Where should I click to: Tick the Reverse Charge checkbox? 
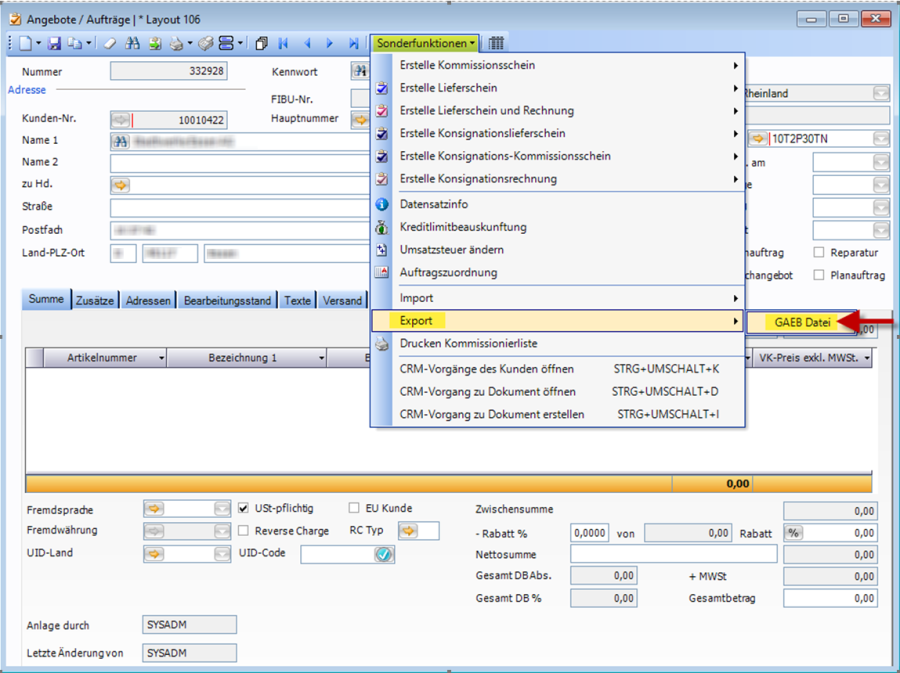tap(245, 531)
